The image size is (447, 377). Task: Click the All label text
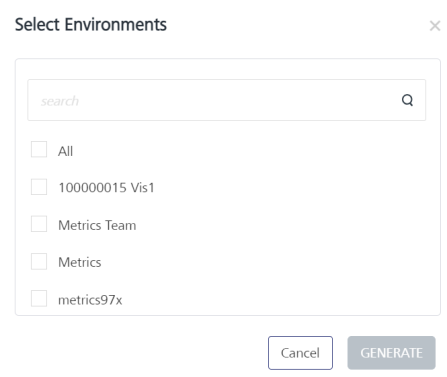(65, 151)
